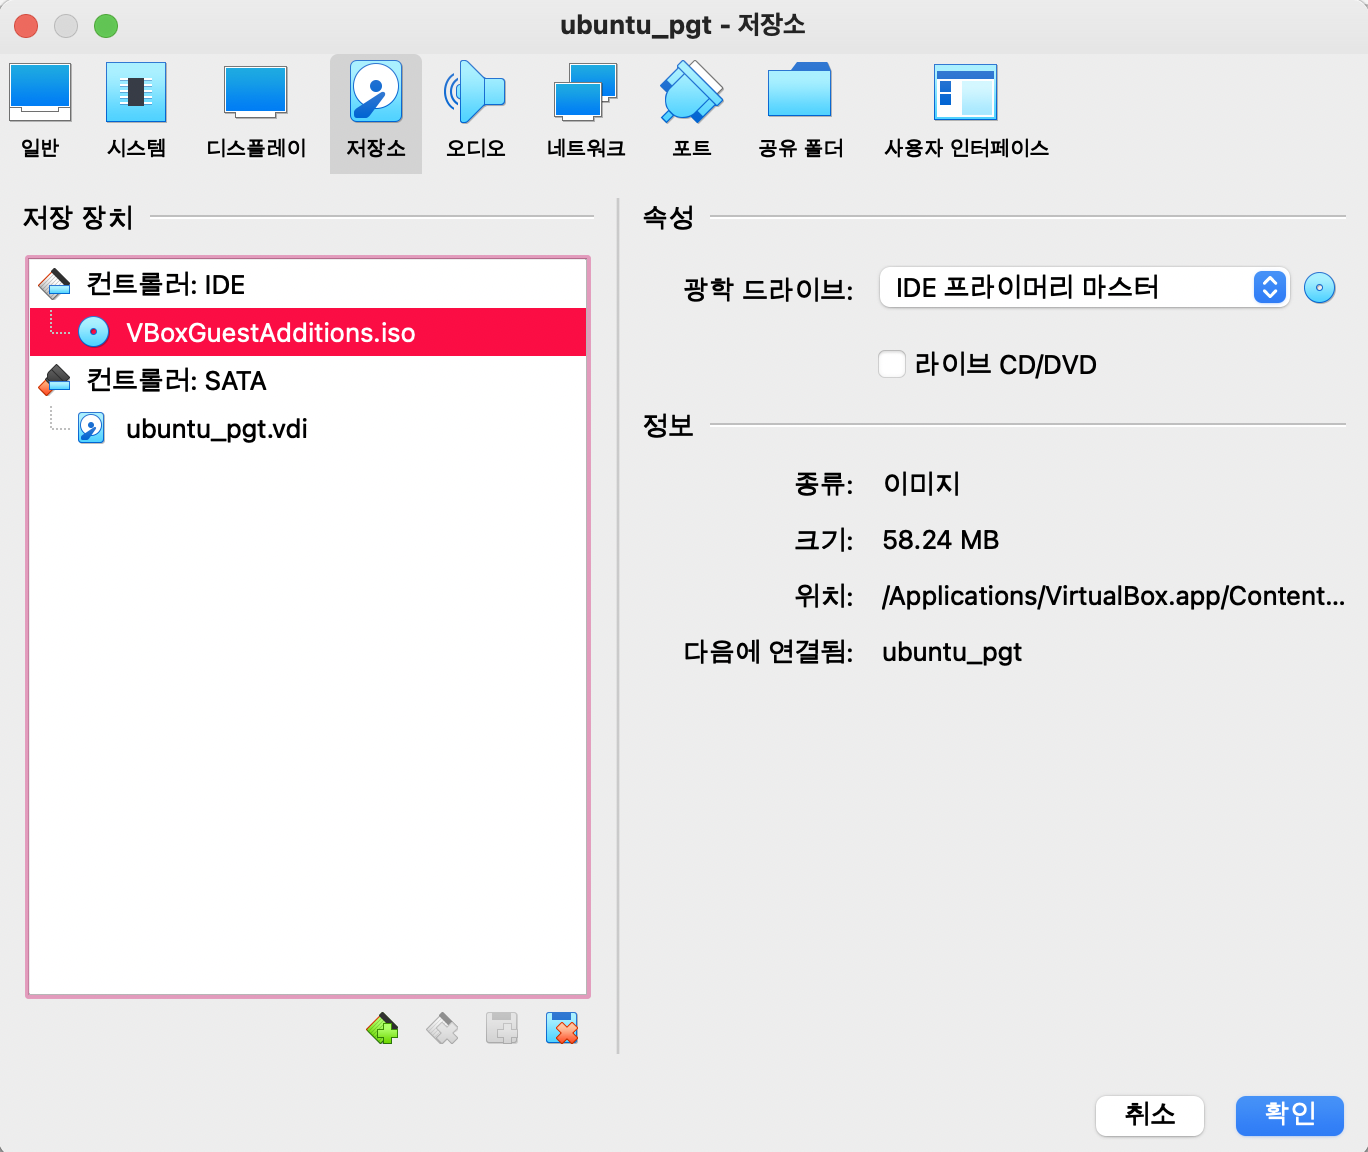
Task: Select the 저장소 (Storage) tab
Action: [376, 113]
